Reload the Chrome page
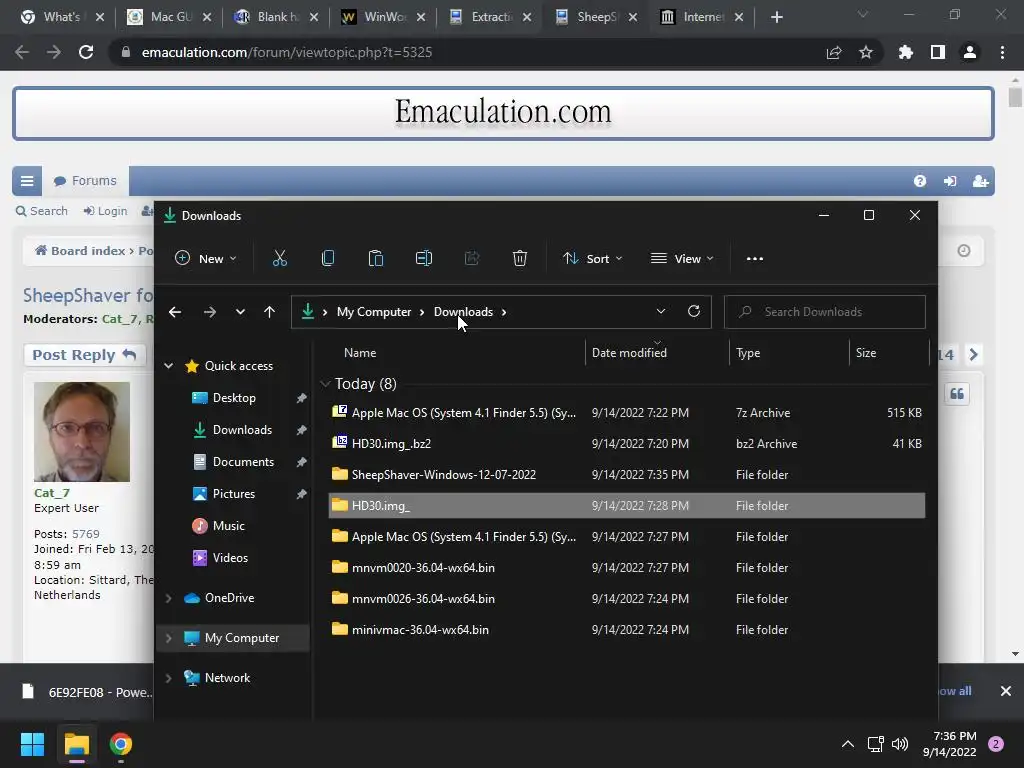1024x768 pixels. click(86, 52)
